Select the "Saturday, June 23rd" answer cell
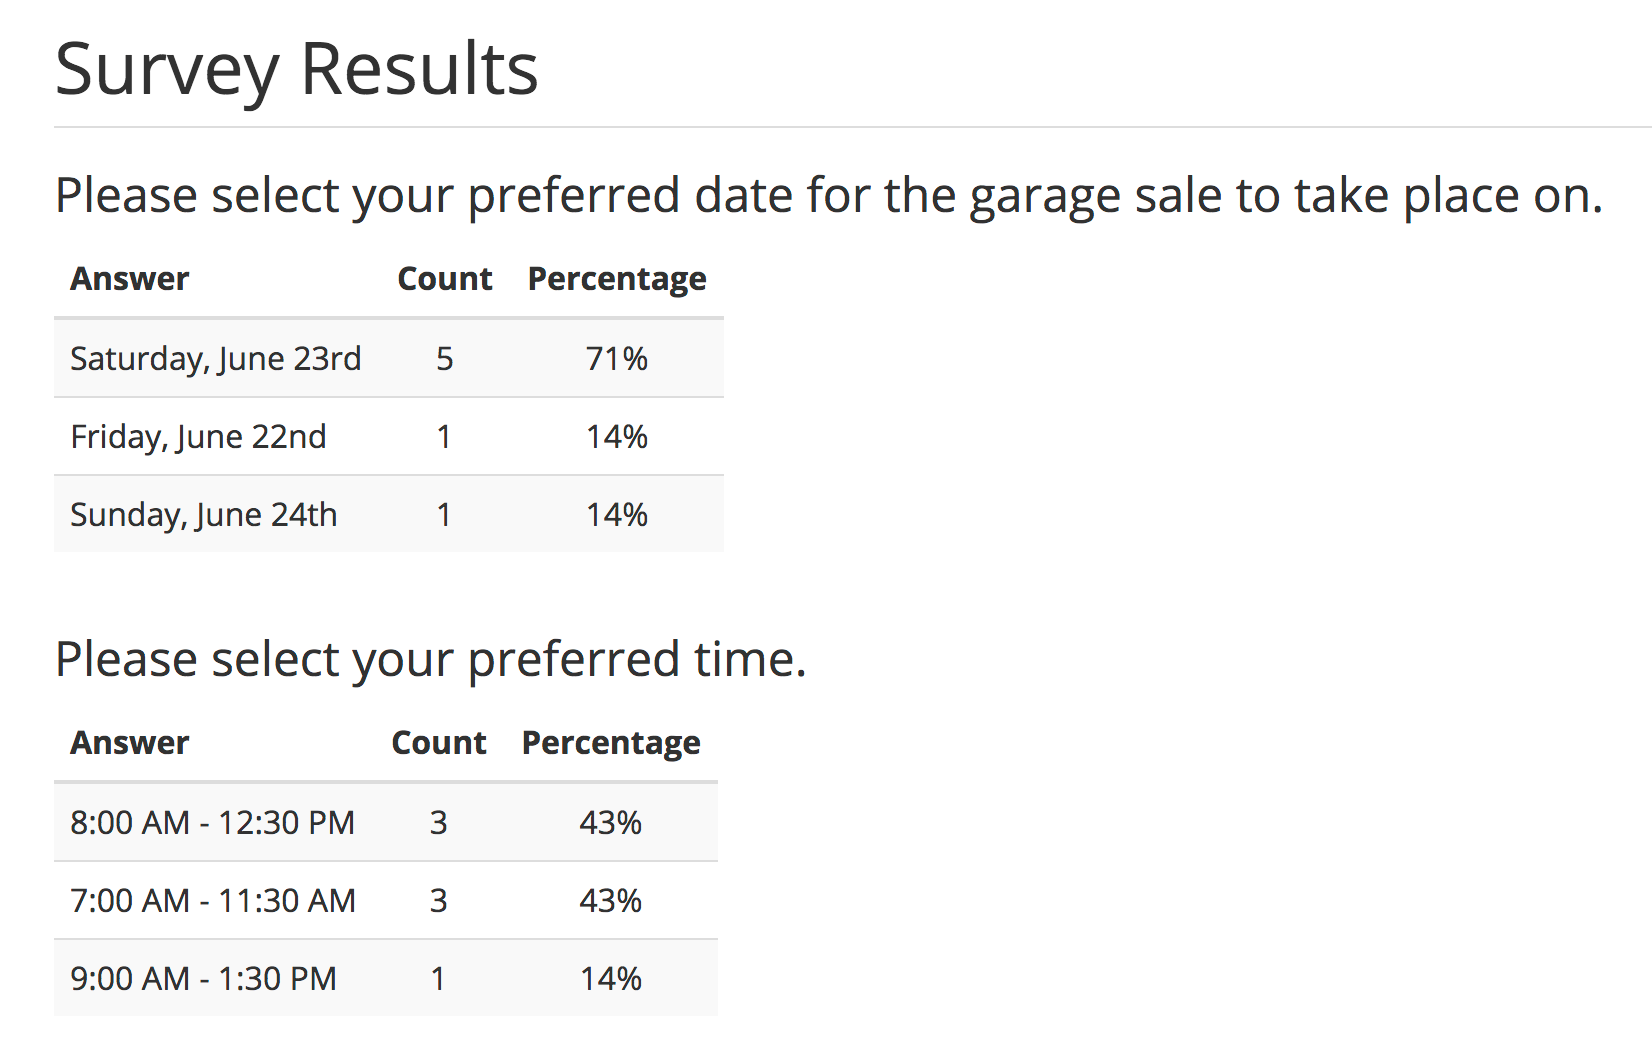 point(215,359)
